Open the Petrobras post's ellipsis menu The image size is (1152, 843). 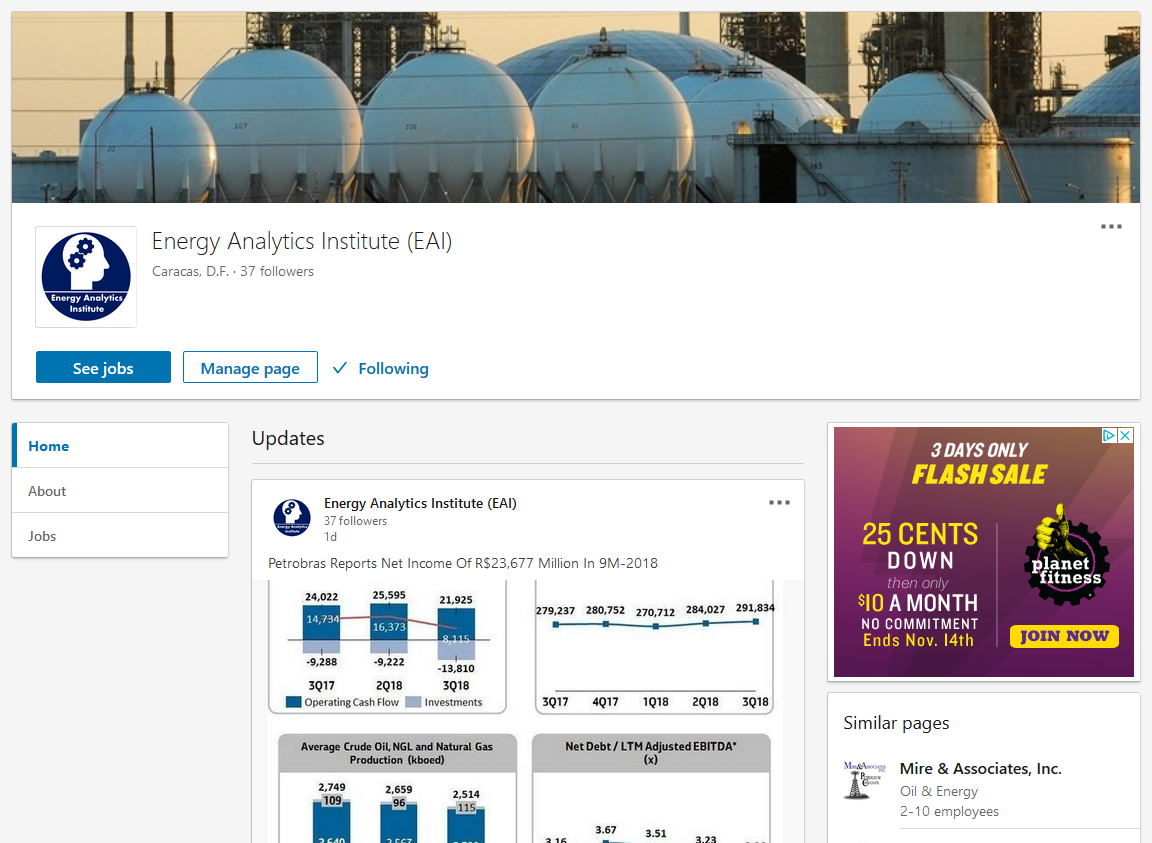[x=779, y=503]
